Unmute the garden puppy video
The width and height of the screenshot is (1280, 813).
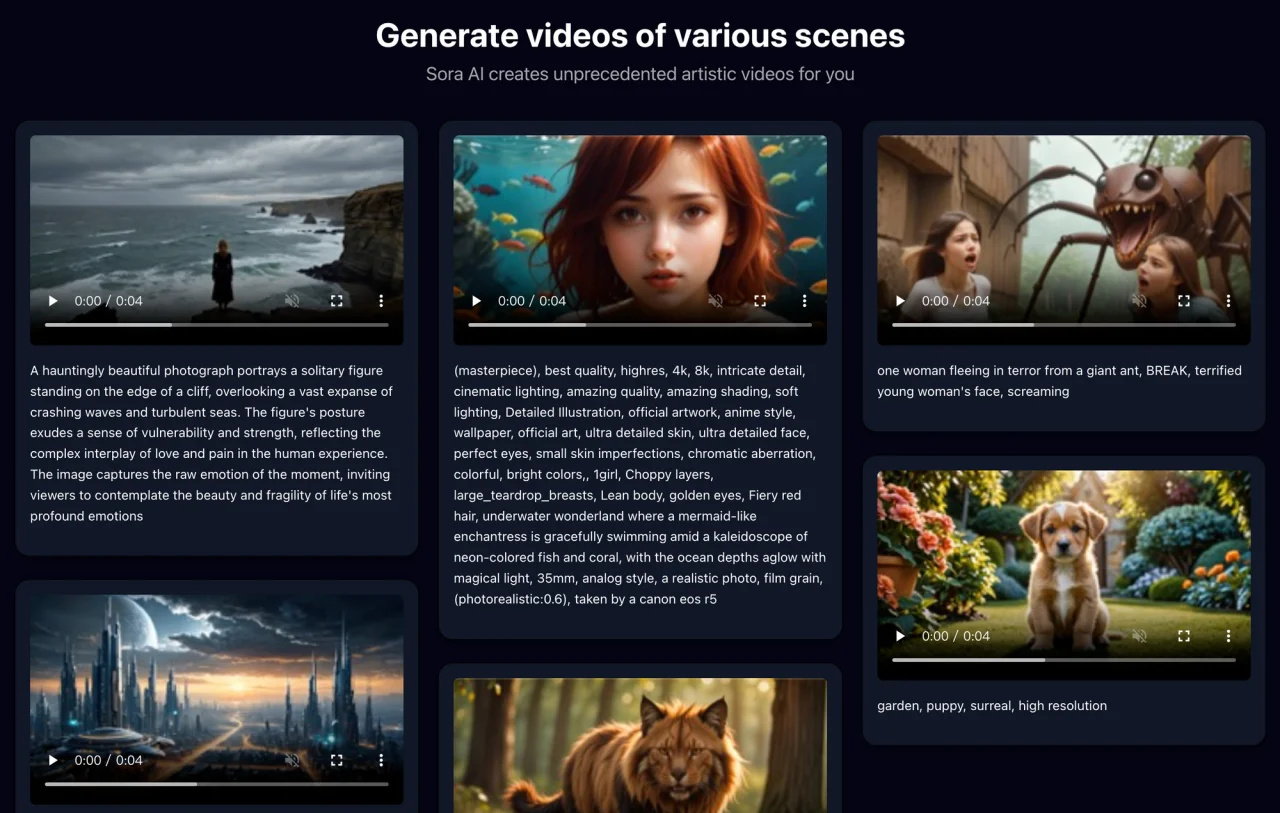(x=1139, y=636)
